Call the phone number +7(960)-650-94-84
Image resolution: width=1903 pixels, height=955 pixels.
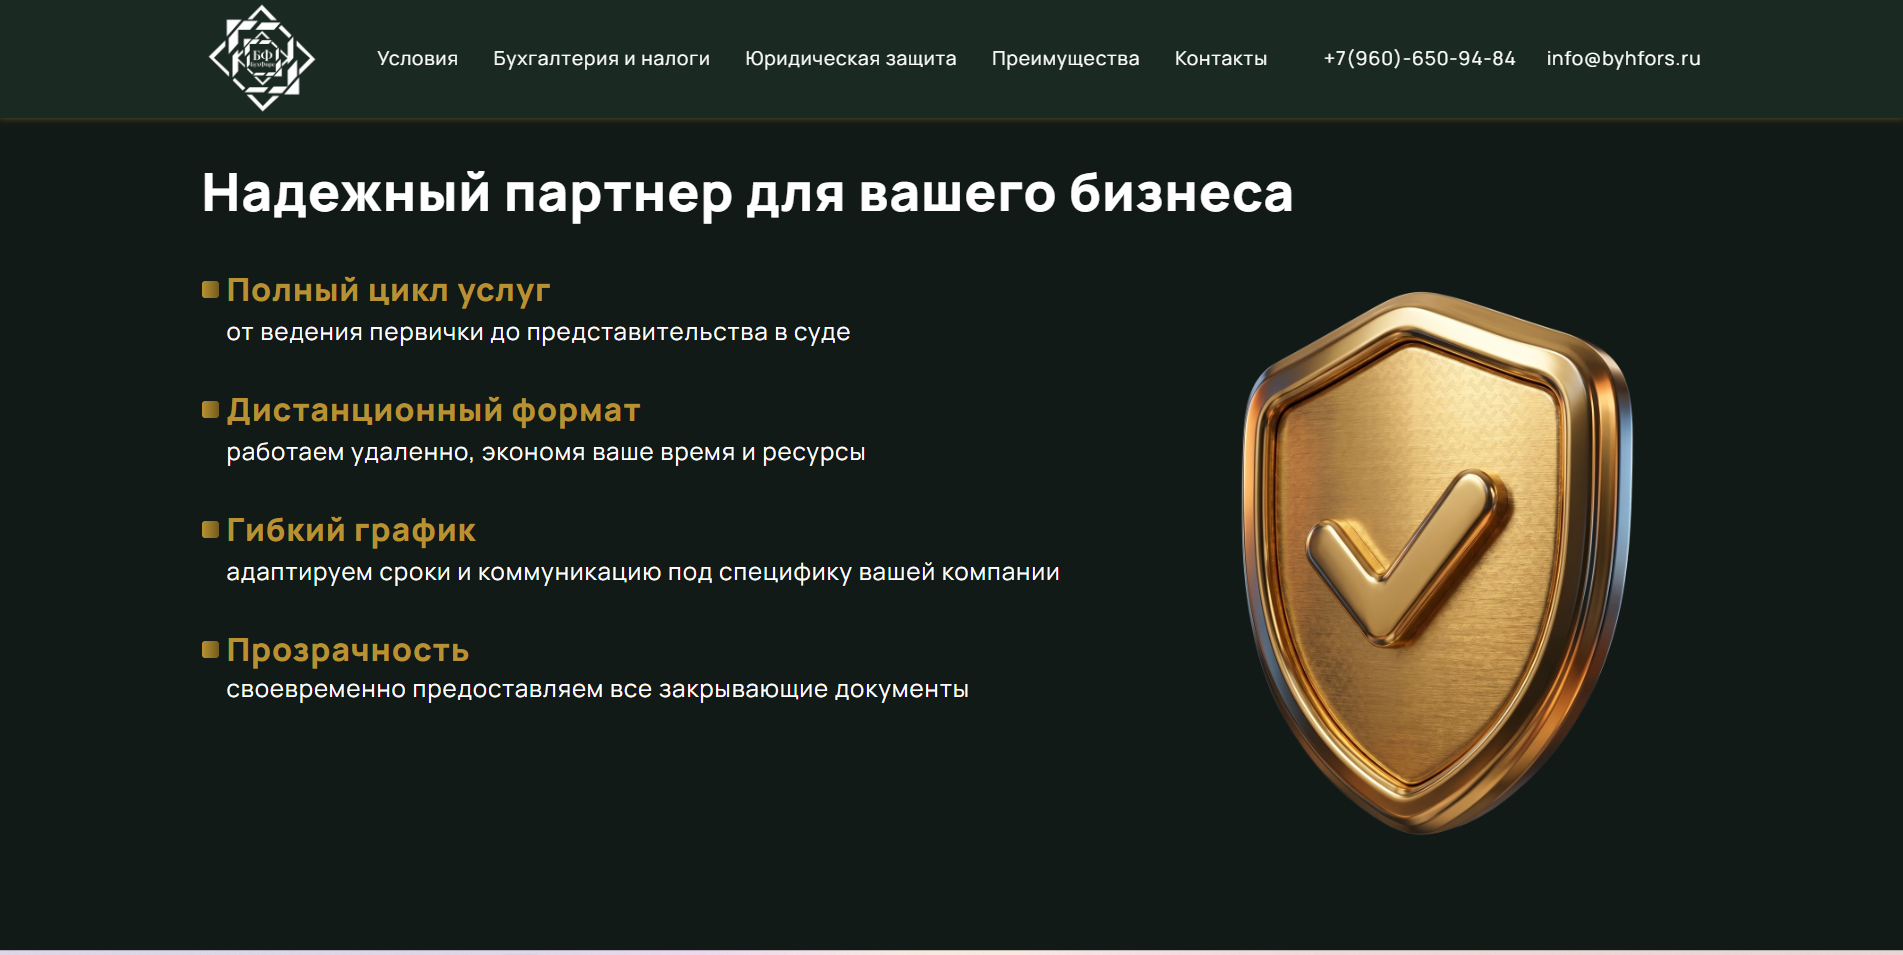pyautogui.click(x=1419, y=58)
